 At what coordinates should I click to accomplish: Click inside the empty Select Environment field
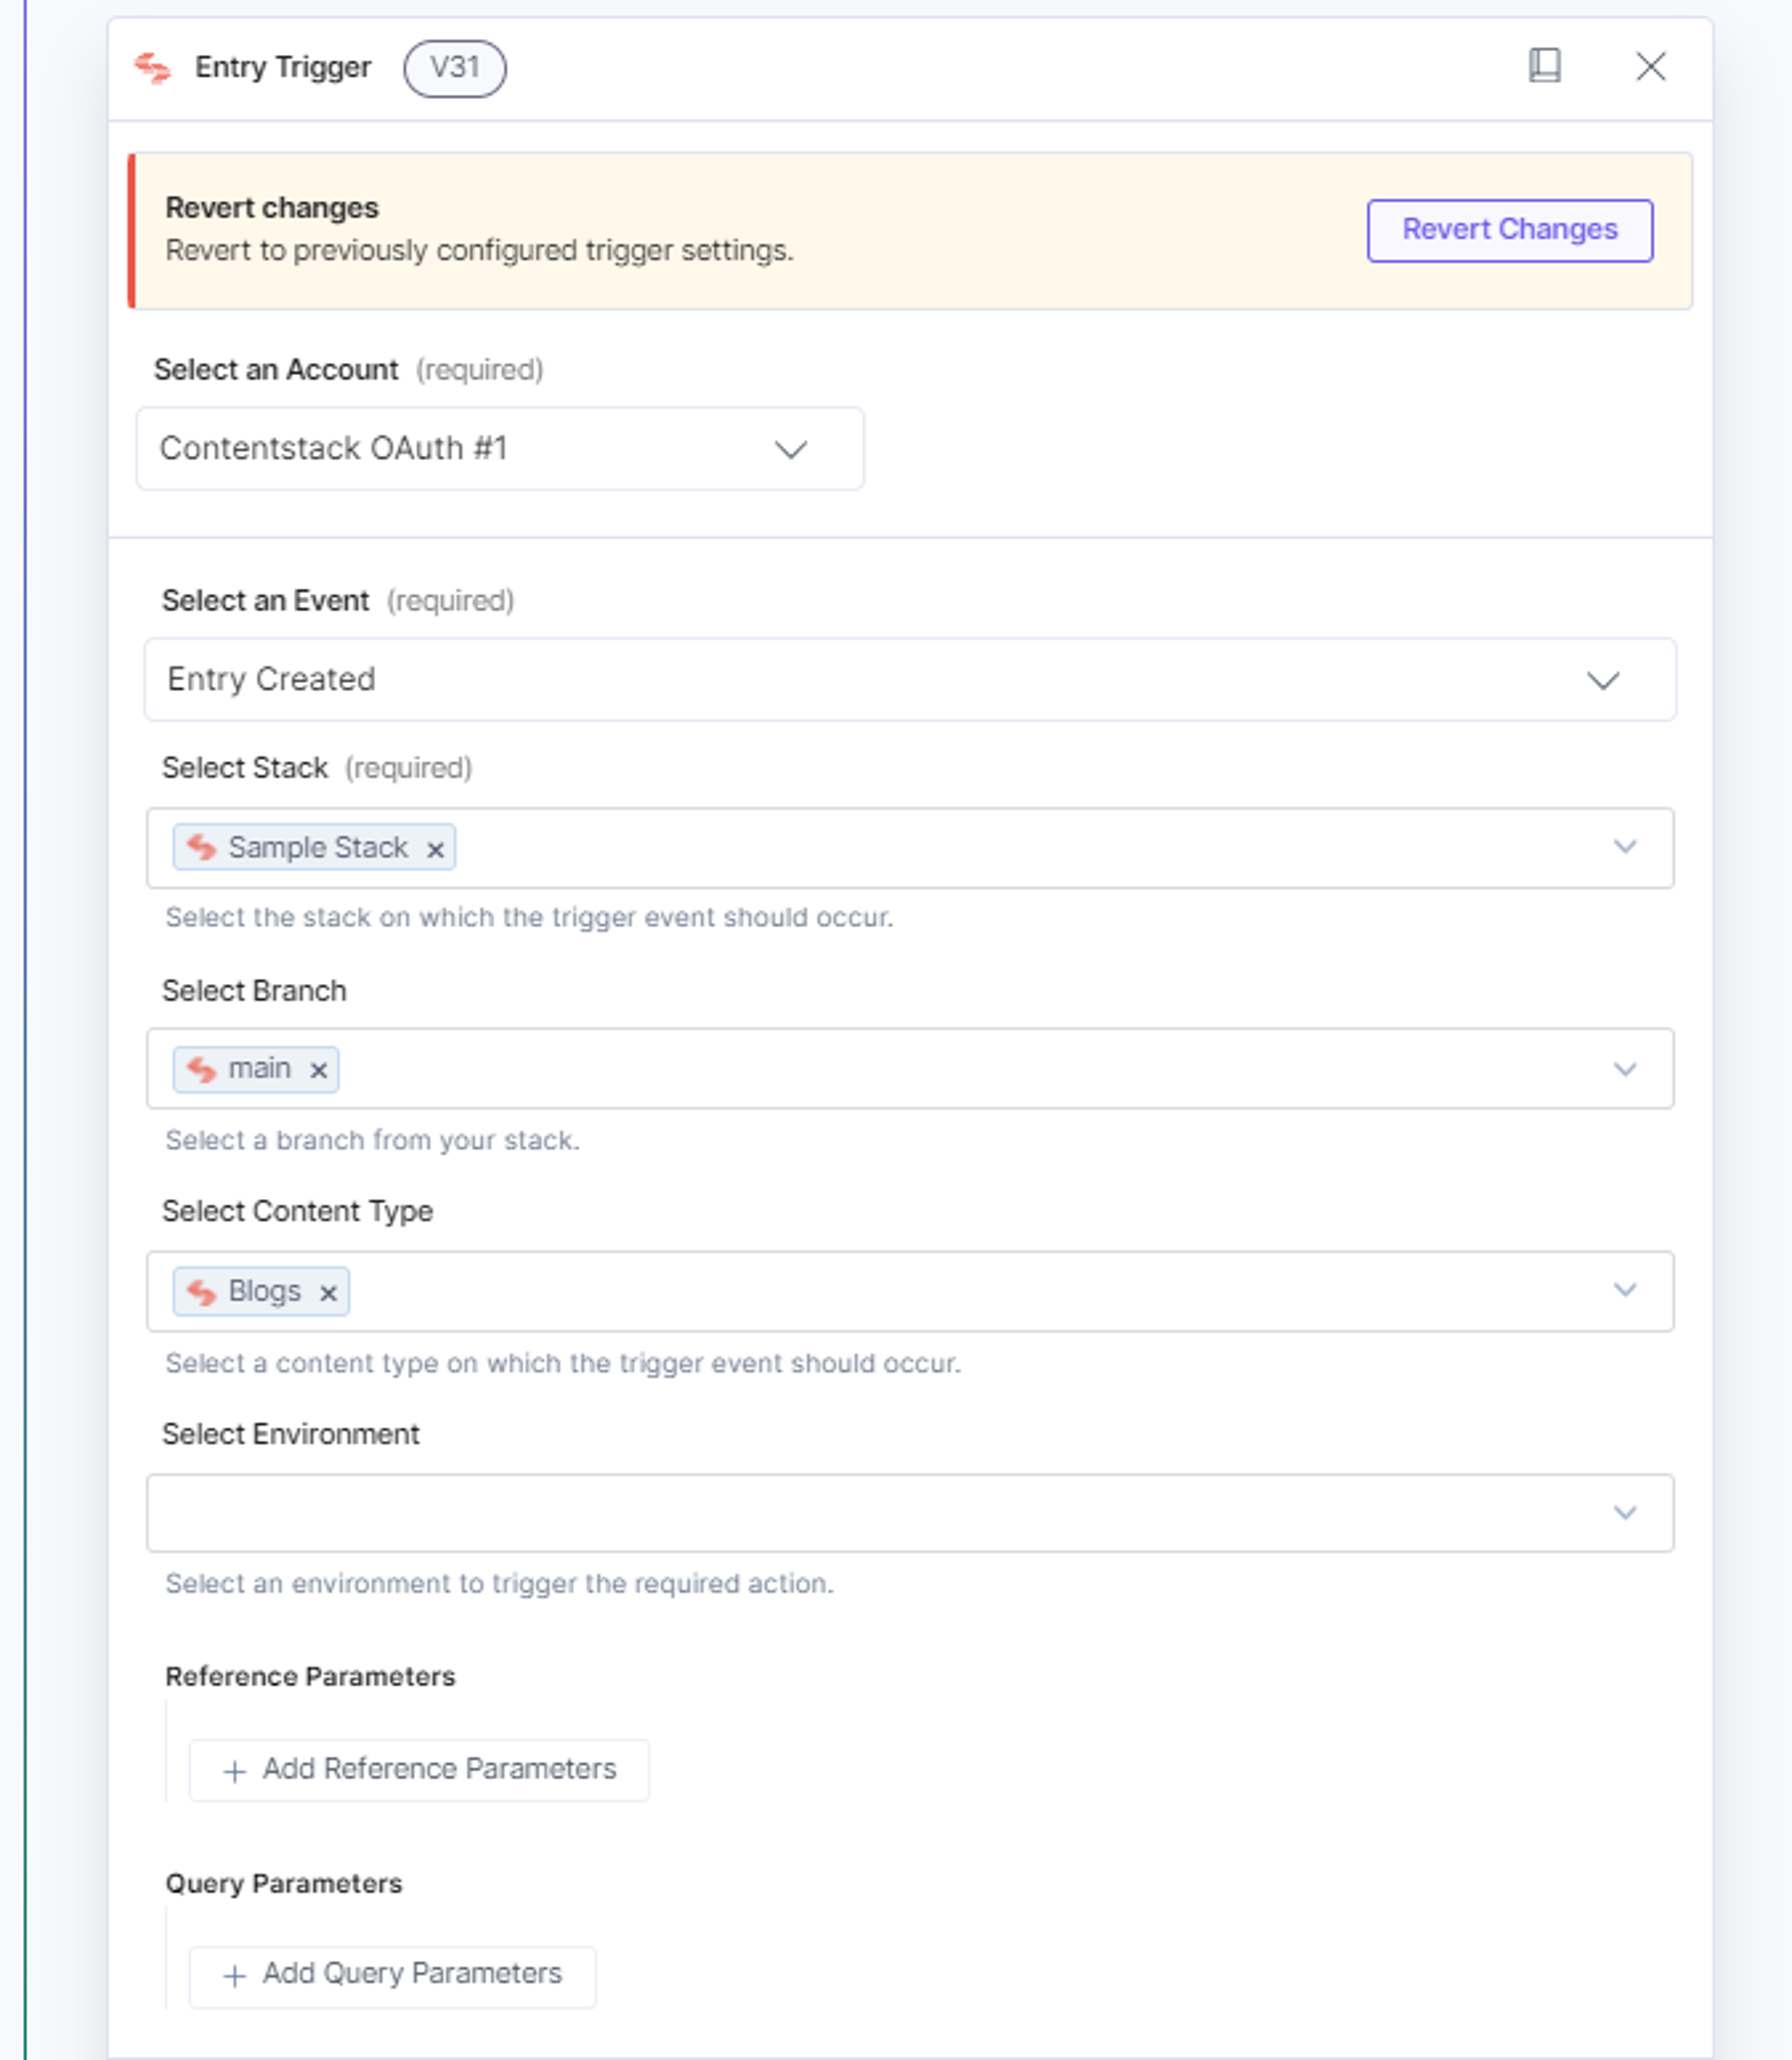pyautogui.click(x=880, y=1512)
